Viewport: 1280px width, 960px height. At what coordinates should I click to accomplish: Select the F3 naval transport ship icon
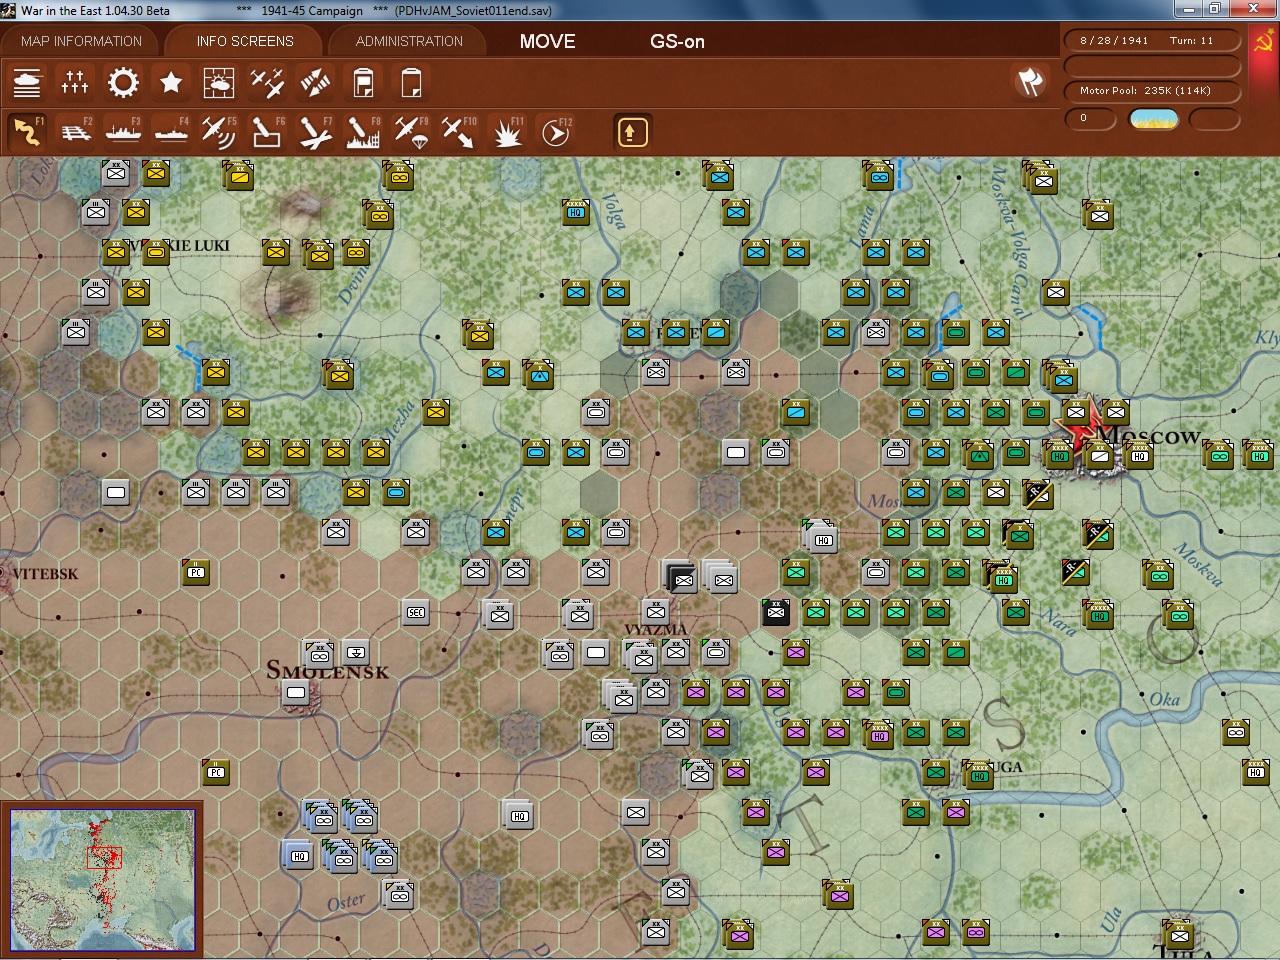pyautogui.click(x=123, y=132)
